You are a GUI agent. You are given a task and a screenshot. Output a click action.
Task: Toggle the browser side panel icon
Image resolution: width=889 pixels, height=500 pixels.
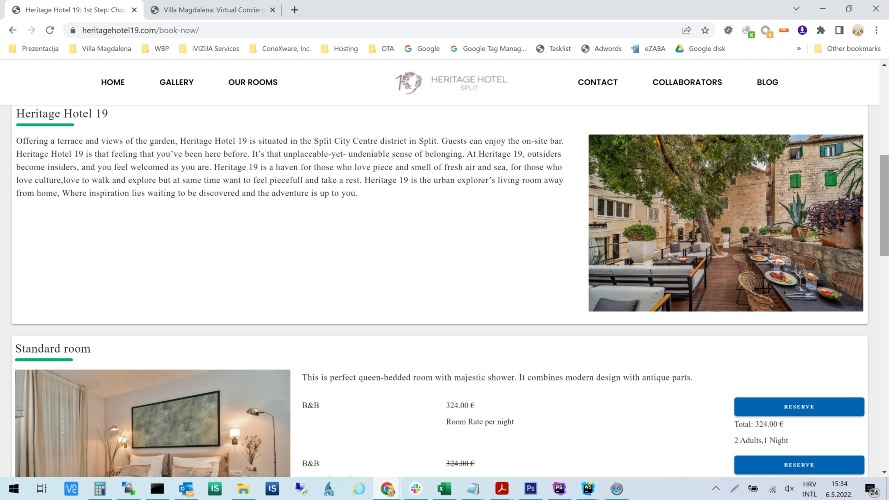coord(839,30)
